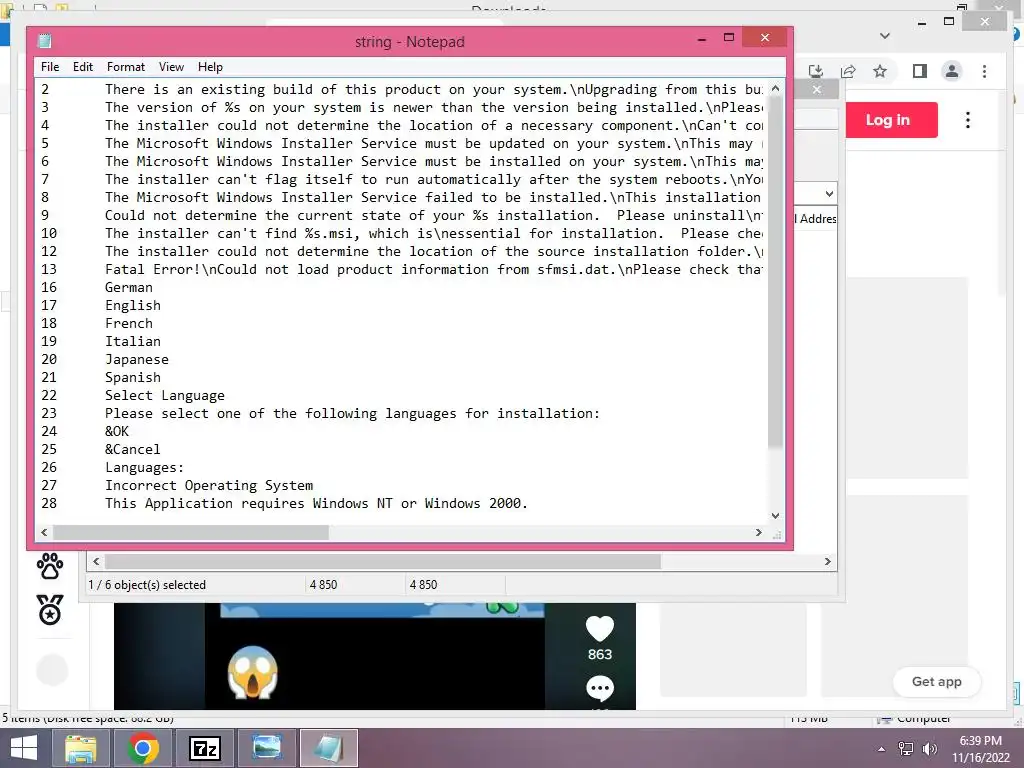
Task: Click Notepad vertical scrollbar down arrow
Action: tap(775, 515)
